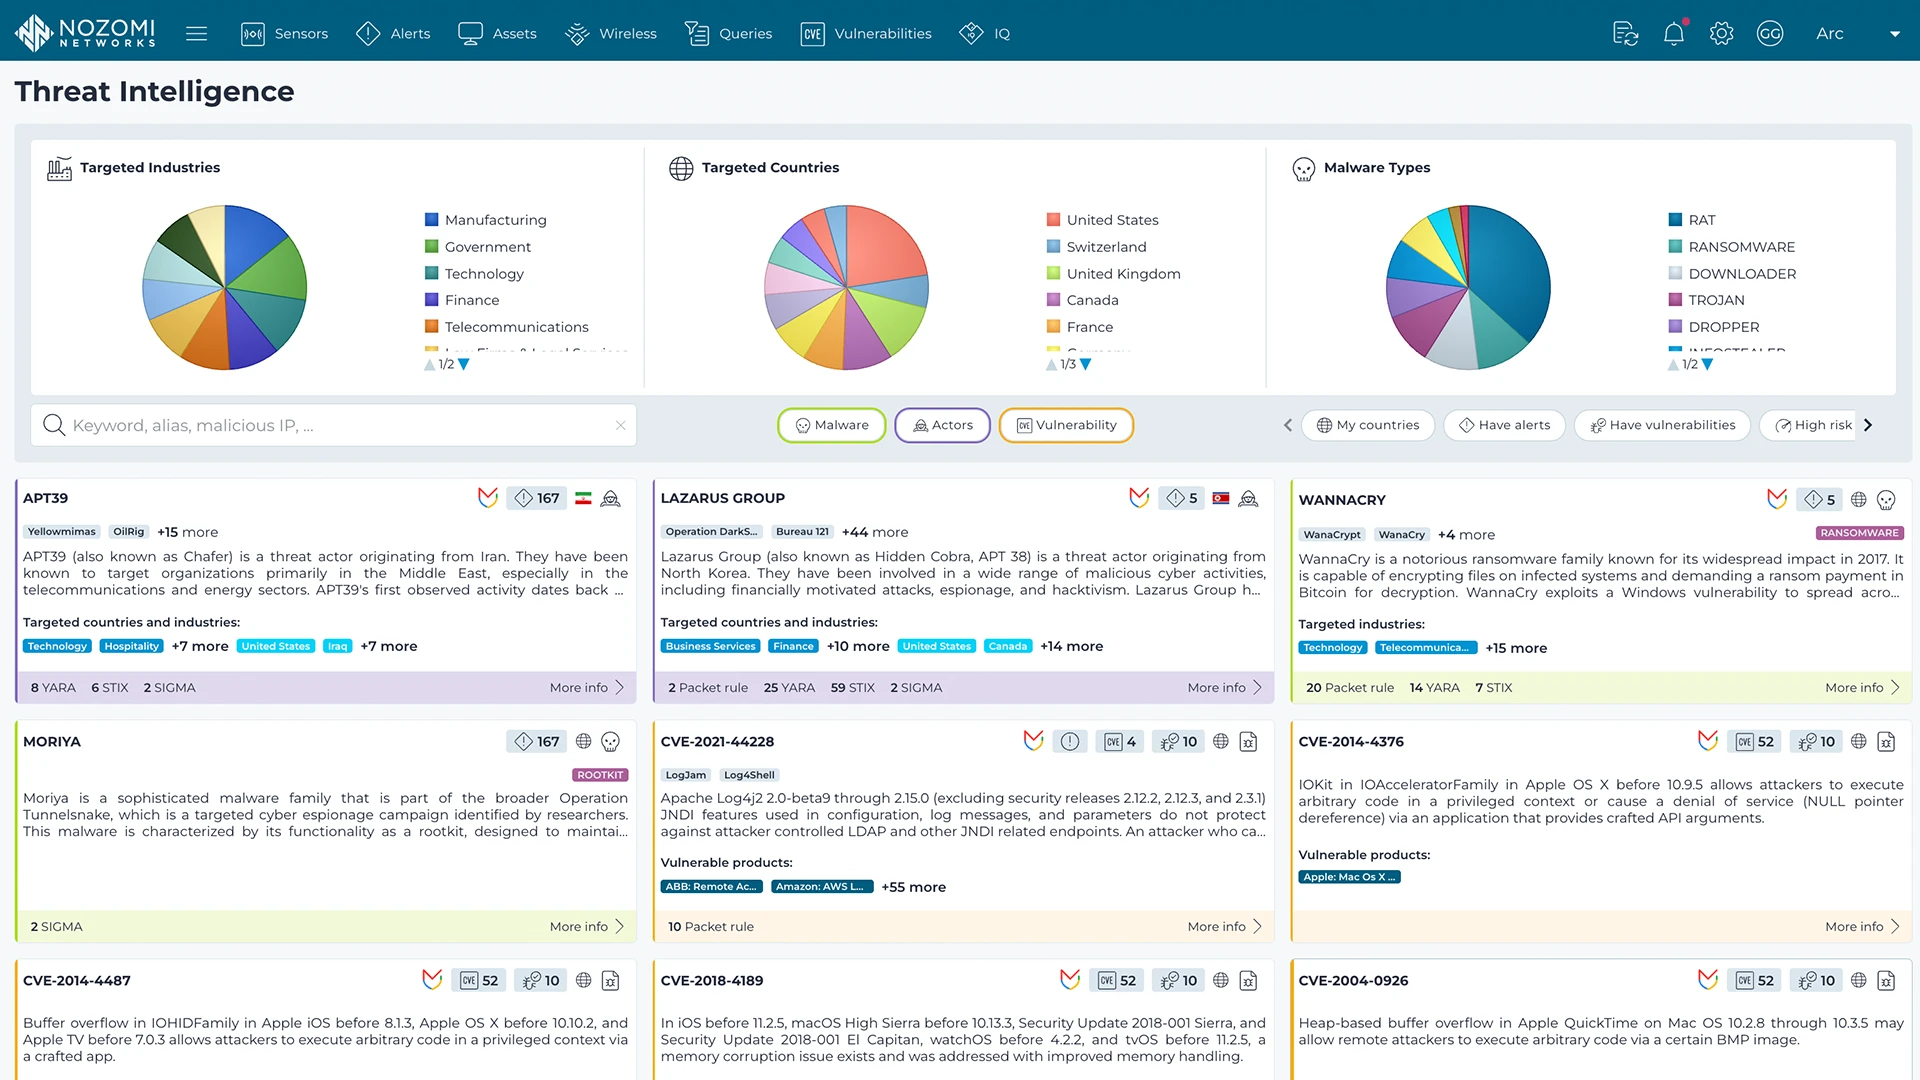Click the document icon on CVE-2004-0926 card
Viewport: 1920px width, 1080px height.
pyautogui.click(x=1886, y=980)
